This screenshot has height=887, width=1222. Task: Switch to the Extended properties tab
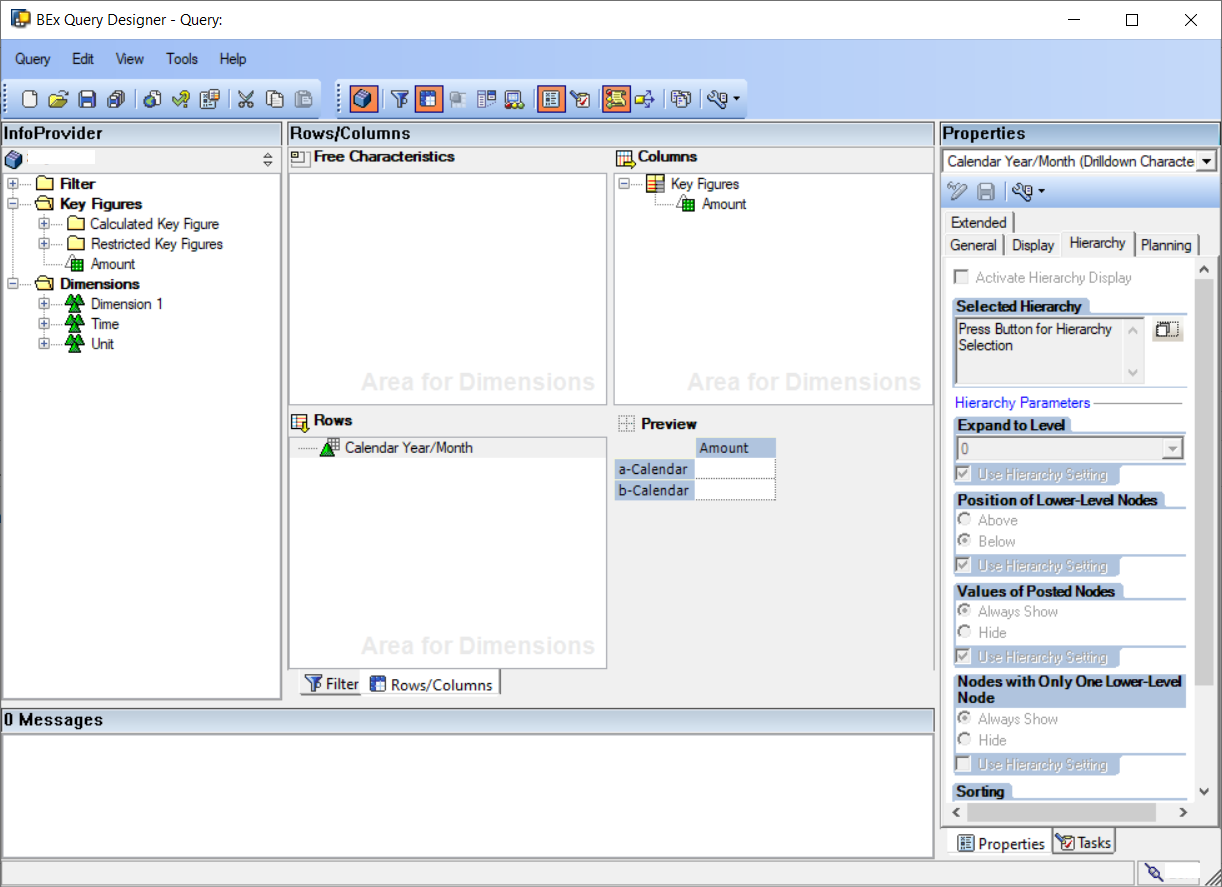point(979,222)
